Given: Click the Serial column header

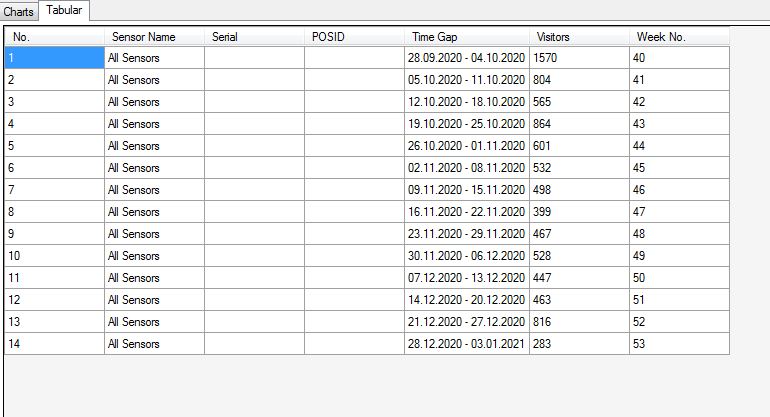Looking at the screenshot, I should pos(254,37).
